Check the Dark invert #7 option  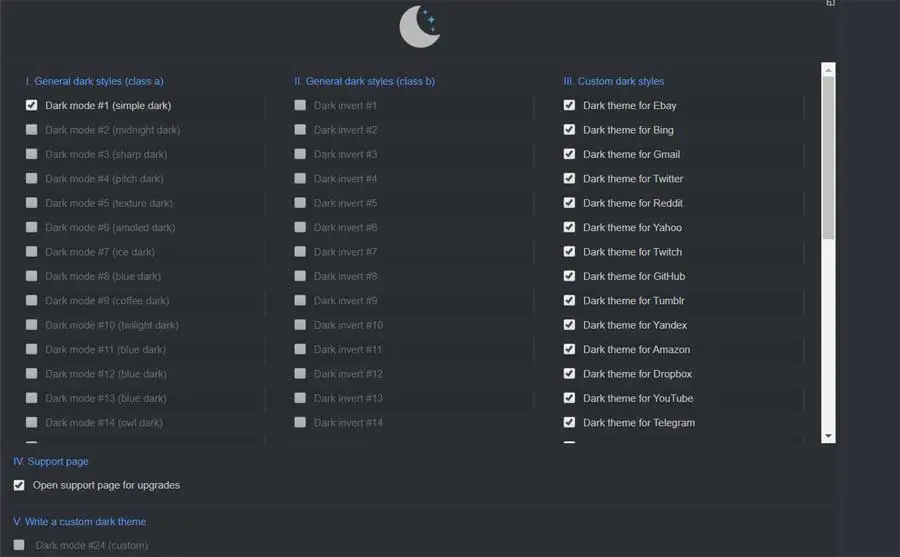pyautogui.click(x=300, y=252)
